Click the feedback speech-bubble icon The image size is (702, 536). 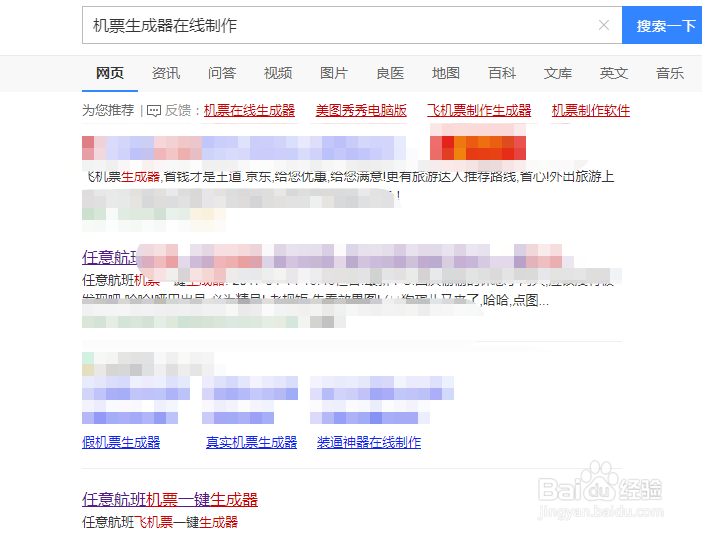[154, 111]
